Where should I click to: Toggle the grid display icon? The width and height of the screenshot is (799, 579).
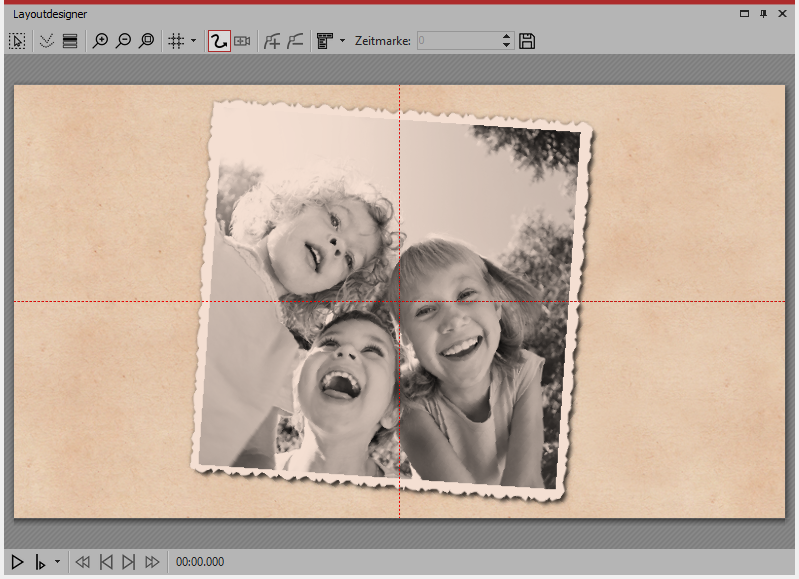176,41
